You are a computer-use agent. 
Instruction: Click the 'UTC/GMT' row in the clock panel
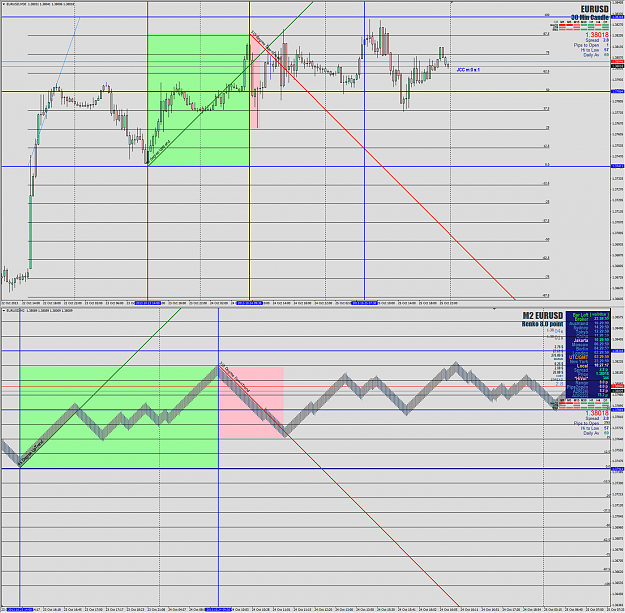[588, 357]
